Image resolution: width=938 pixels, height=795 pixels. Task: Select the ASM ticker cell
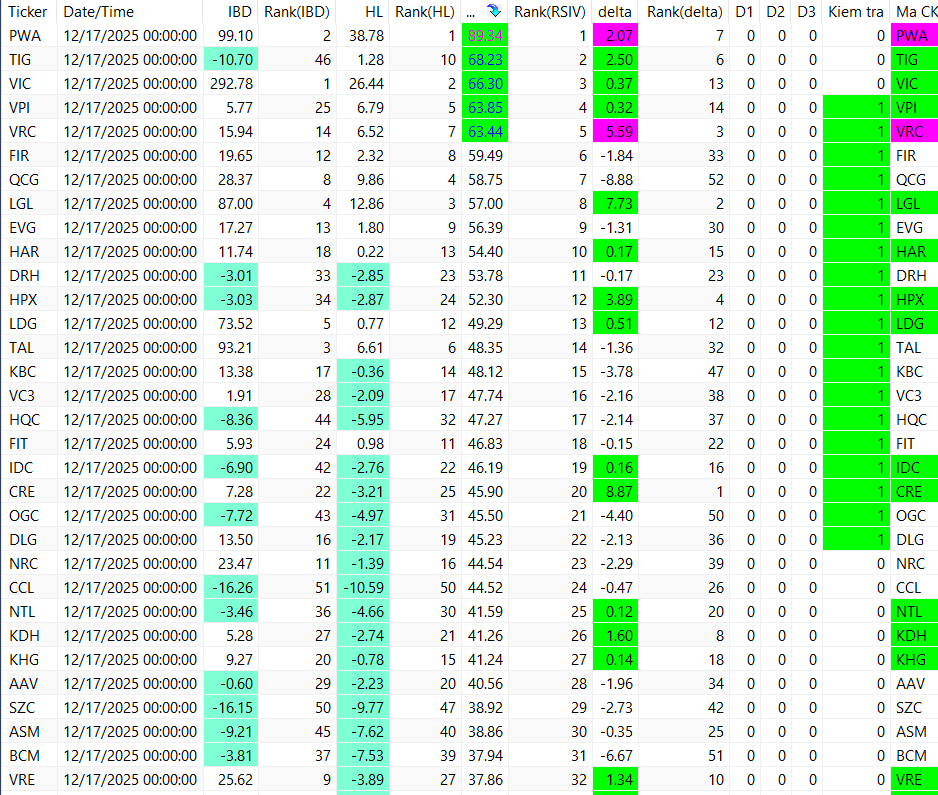point(30,732)
